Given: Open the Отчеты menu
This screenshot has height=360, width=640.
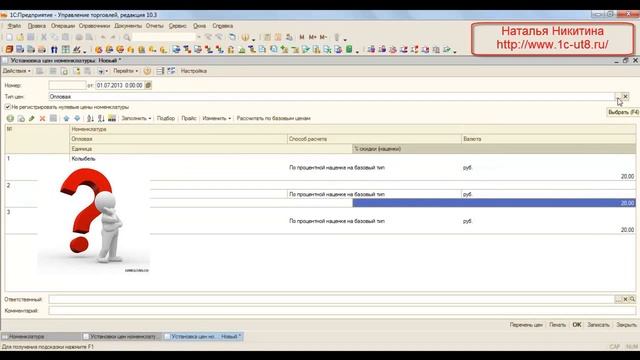Looking at the screenshot, I should [x=155, y=26].
